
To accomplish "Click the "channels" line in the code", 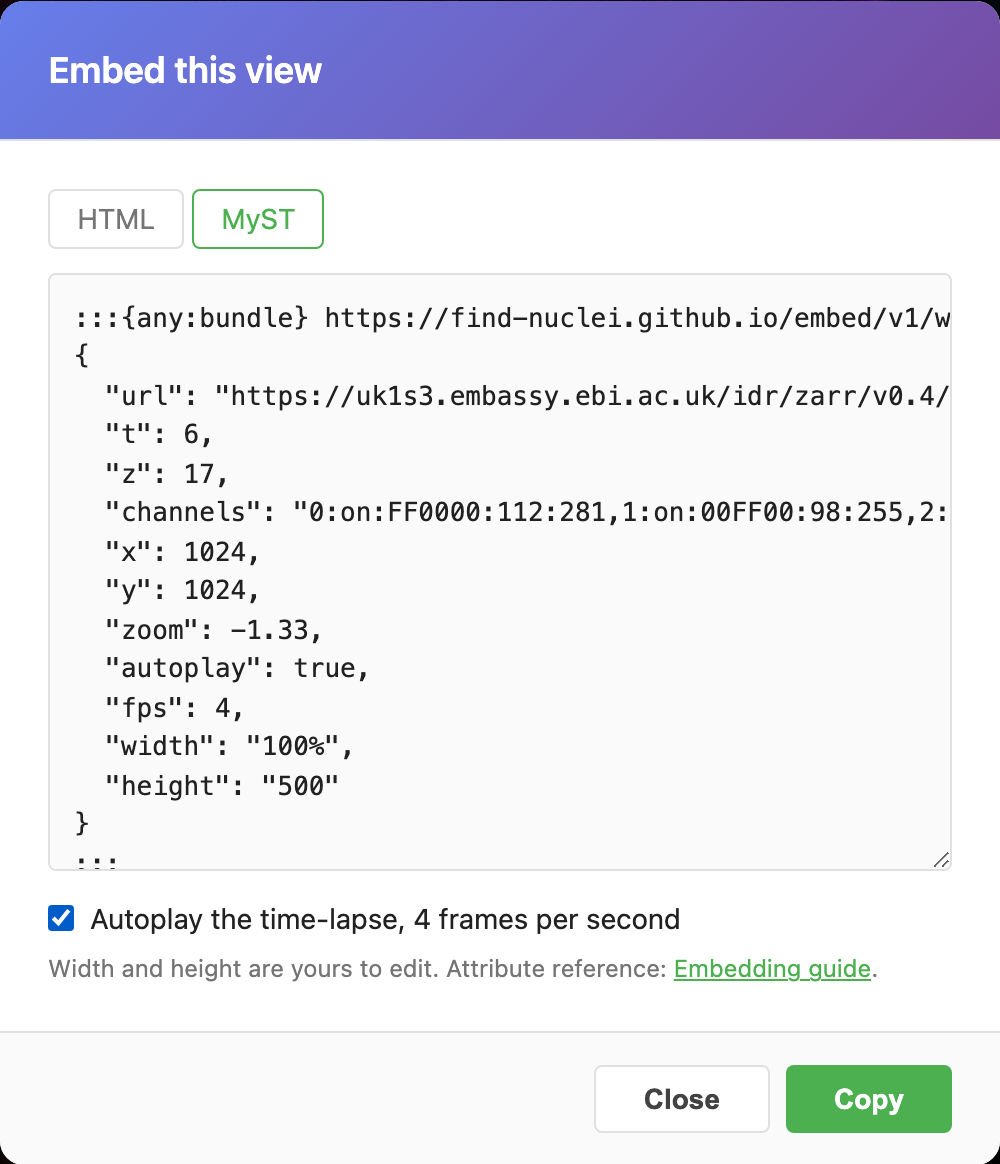I will click(x=527, y=512).
